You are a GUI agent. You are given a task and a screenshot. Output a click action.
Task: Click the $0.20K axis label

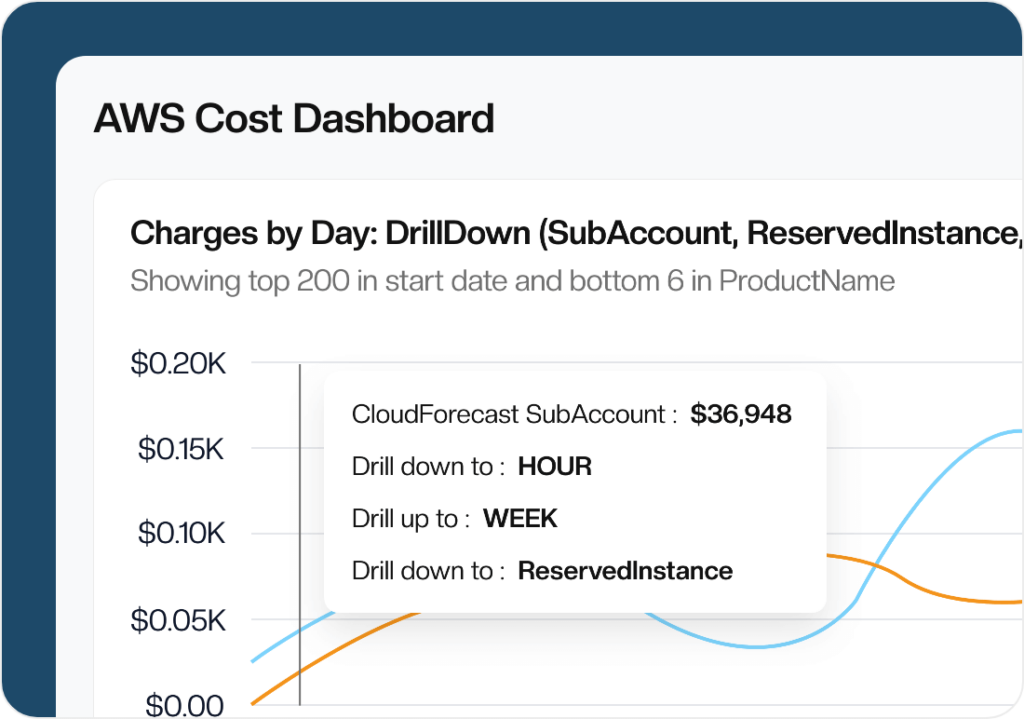point(178,364)
